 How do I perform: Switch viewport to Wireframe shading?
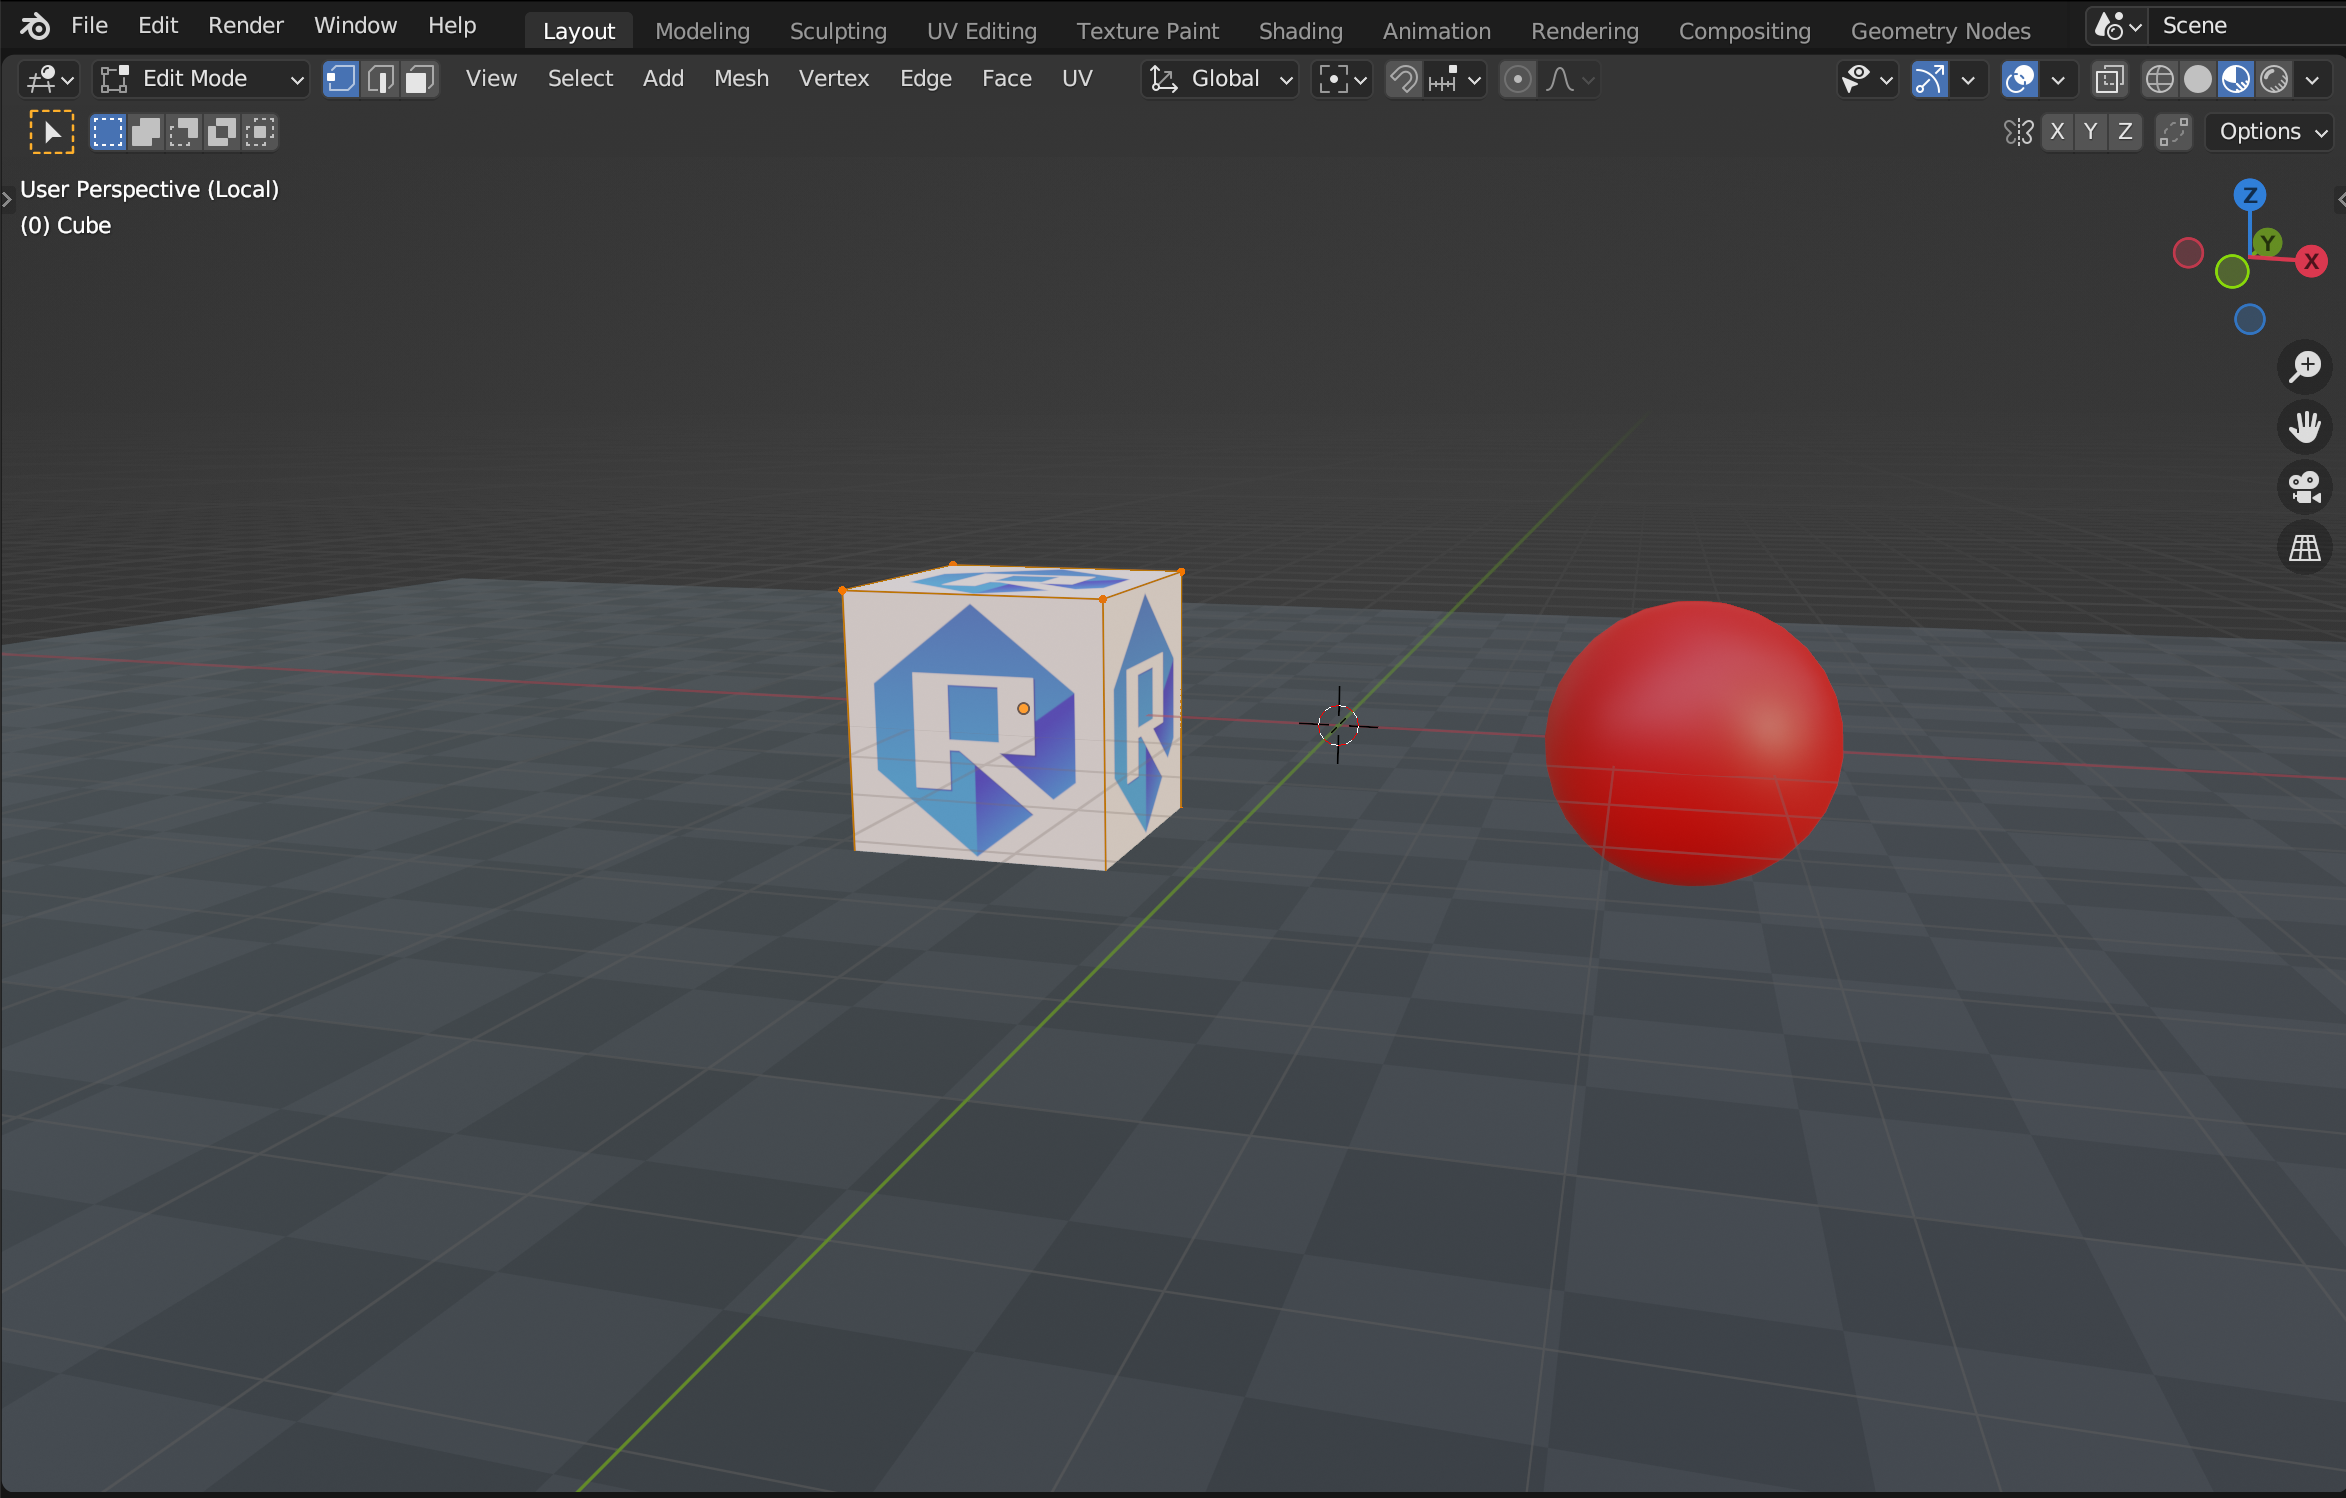pyautogui.click(x=2161, y=79)
